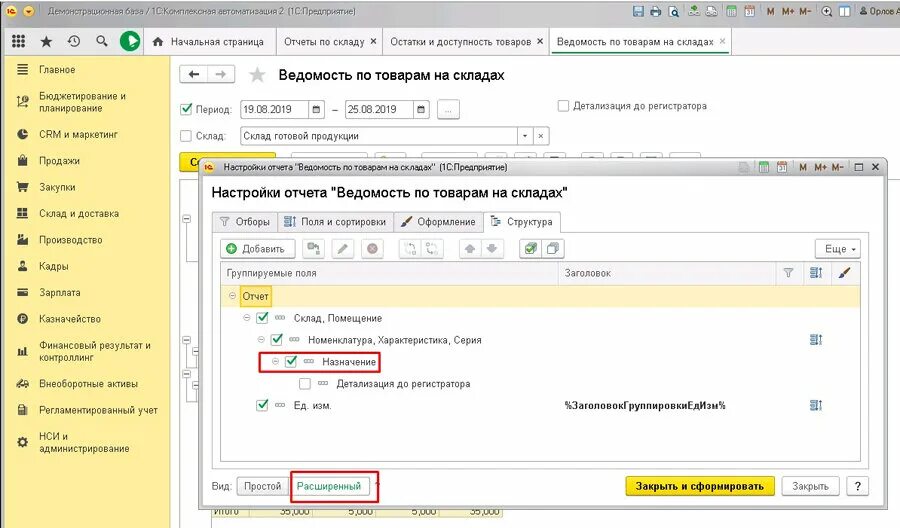The image size is (900, 528).
Task: Toggle the Склад filter checkbox
Action: click(x=186, y=136)
